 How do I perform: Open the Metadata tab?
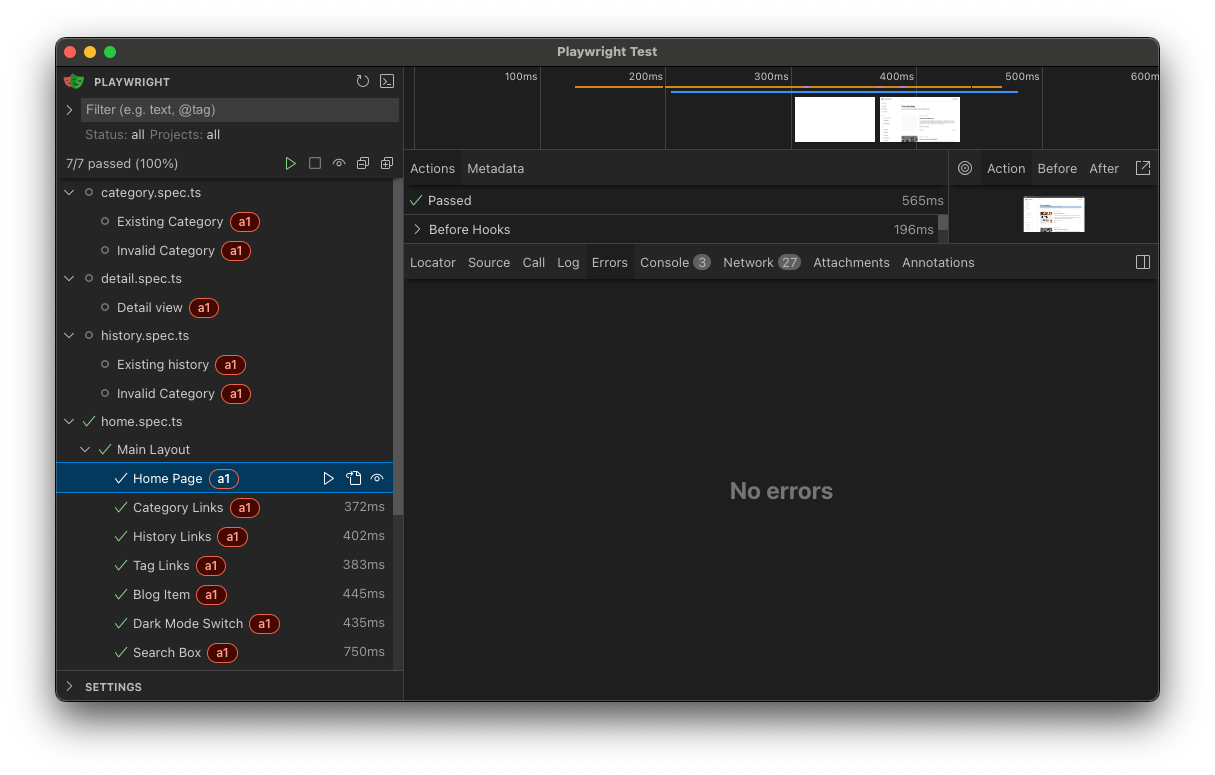tap(495, 168)
